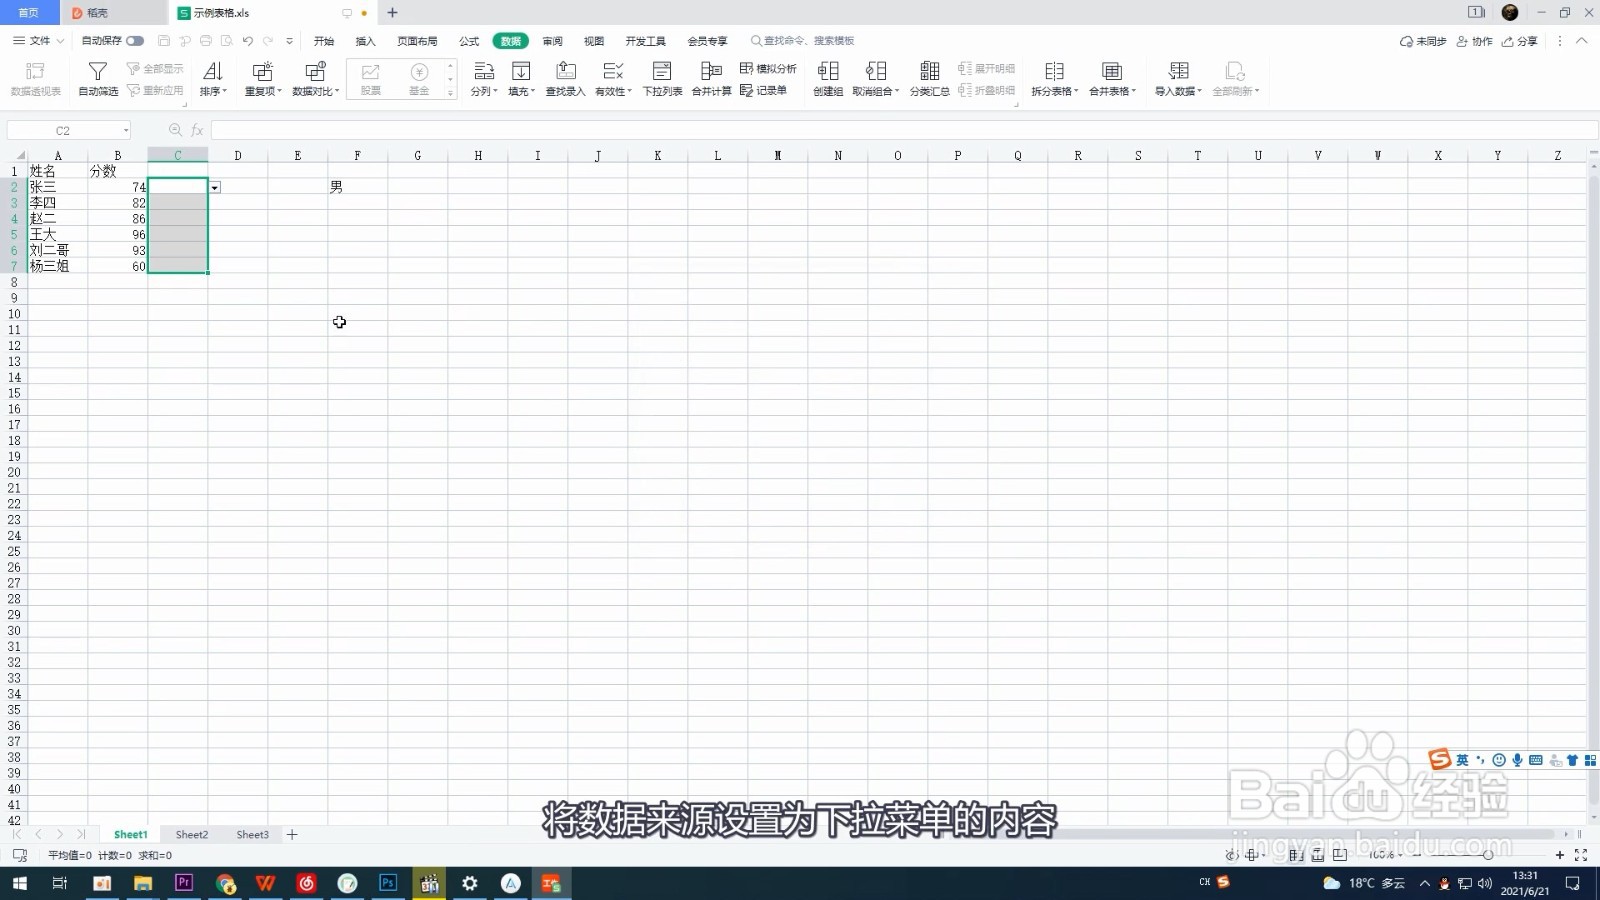The image size is (1600, 900).
Task: Click the Undo arrow in quick toolbar
Action: [x=247, y=41]
